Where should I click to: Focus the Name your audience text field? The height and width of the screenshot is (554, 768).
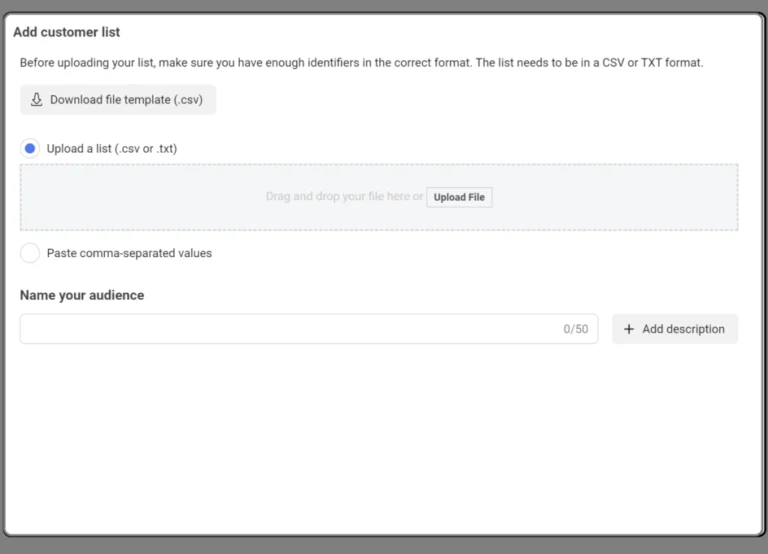pos(290,329)
